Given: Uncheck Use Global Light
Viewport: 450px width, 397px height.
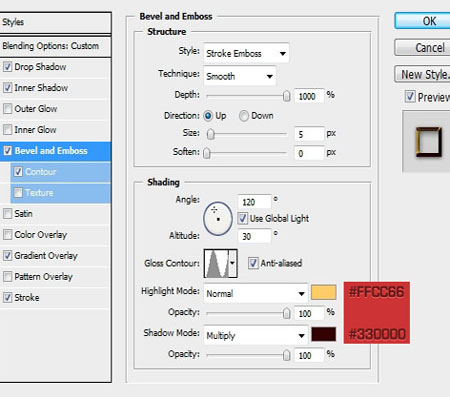Looking at the screenshot, I should point(242,218).
